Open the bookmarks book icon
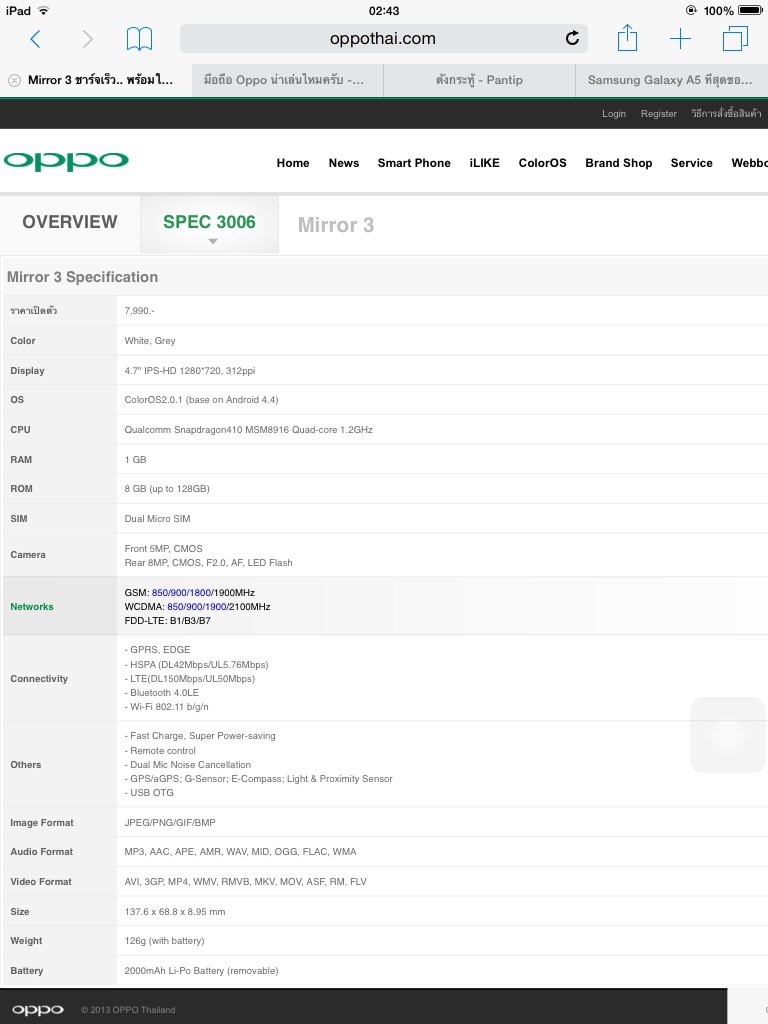This screenshot has height=1024, width=768. 139,39
